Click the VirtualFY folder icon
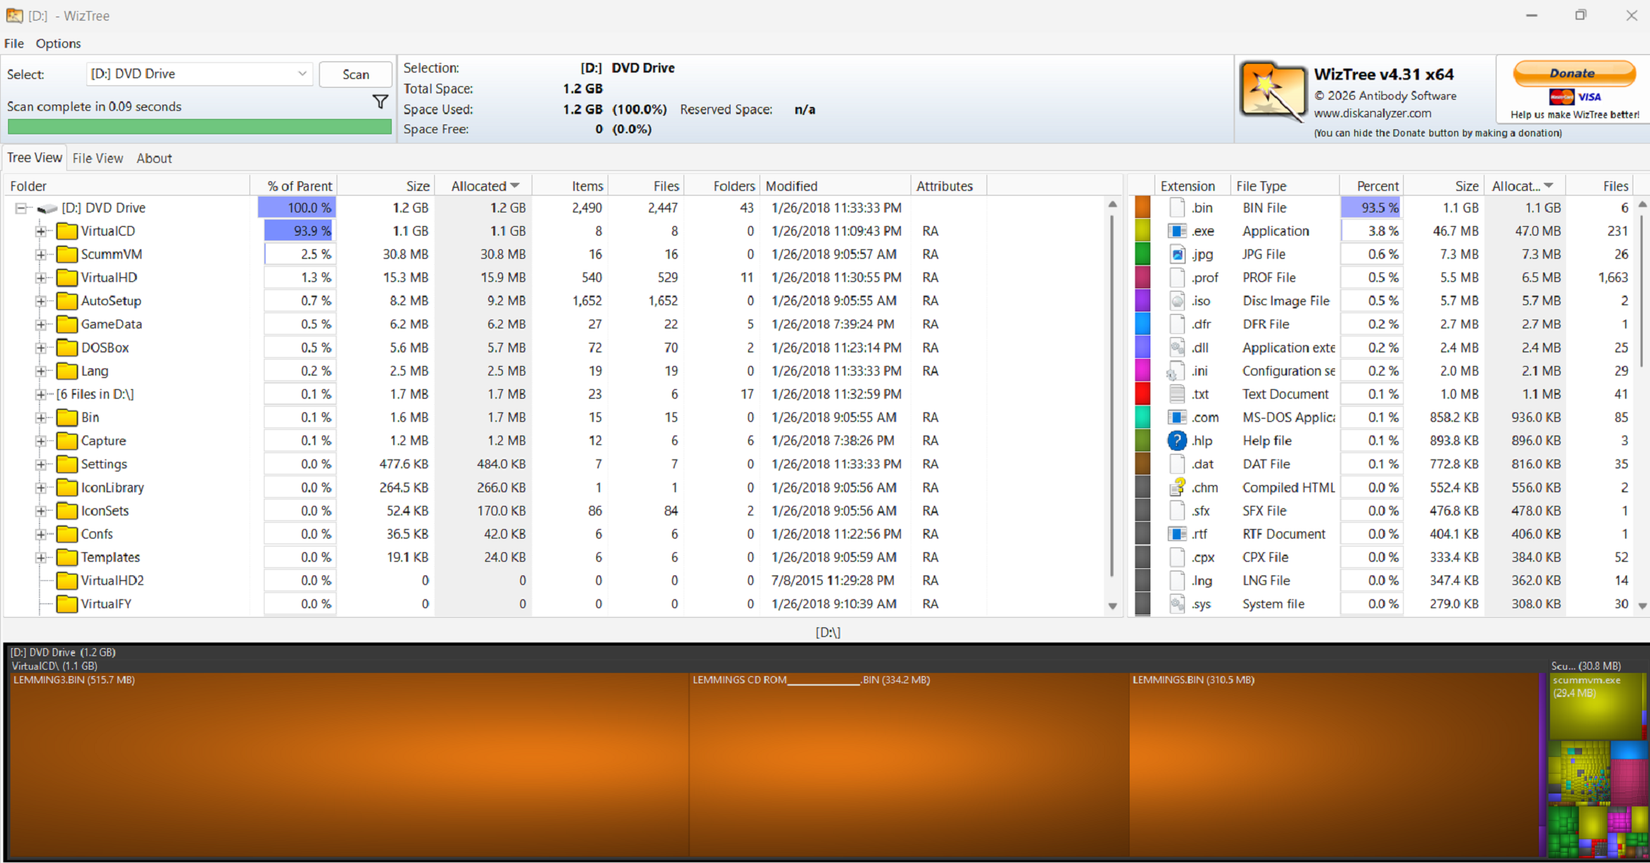1650x863 pixels. [67, 604]
